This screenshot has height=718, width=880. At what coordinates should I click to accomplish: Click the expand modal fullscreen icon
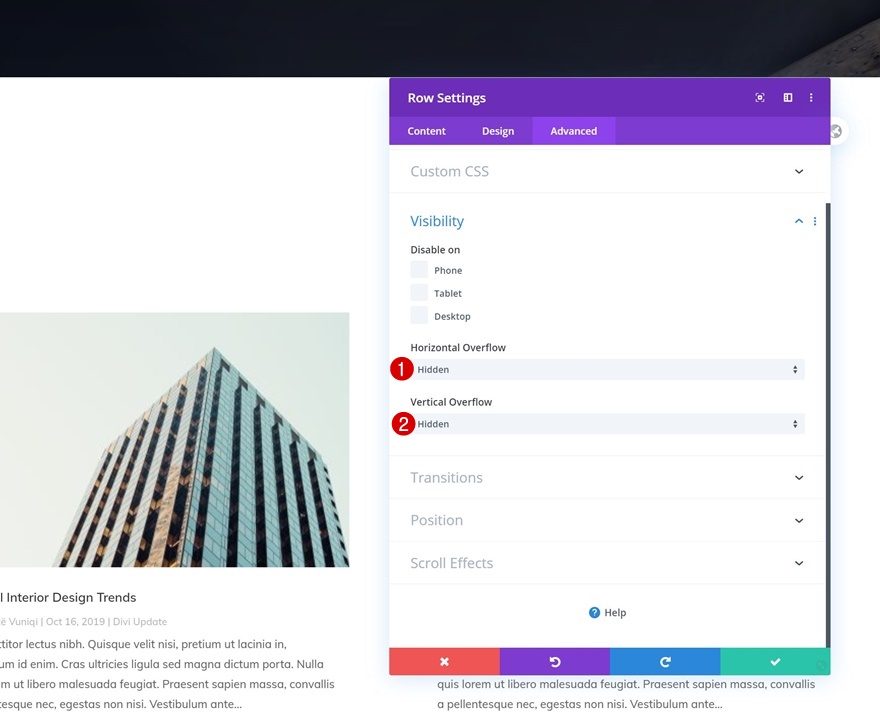759,98
